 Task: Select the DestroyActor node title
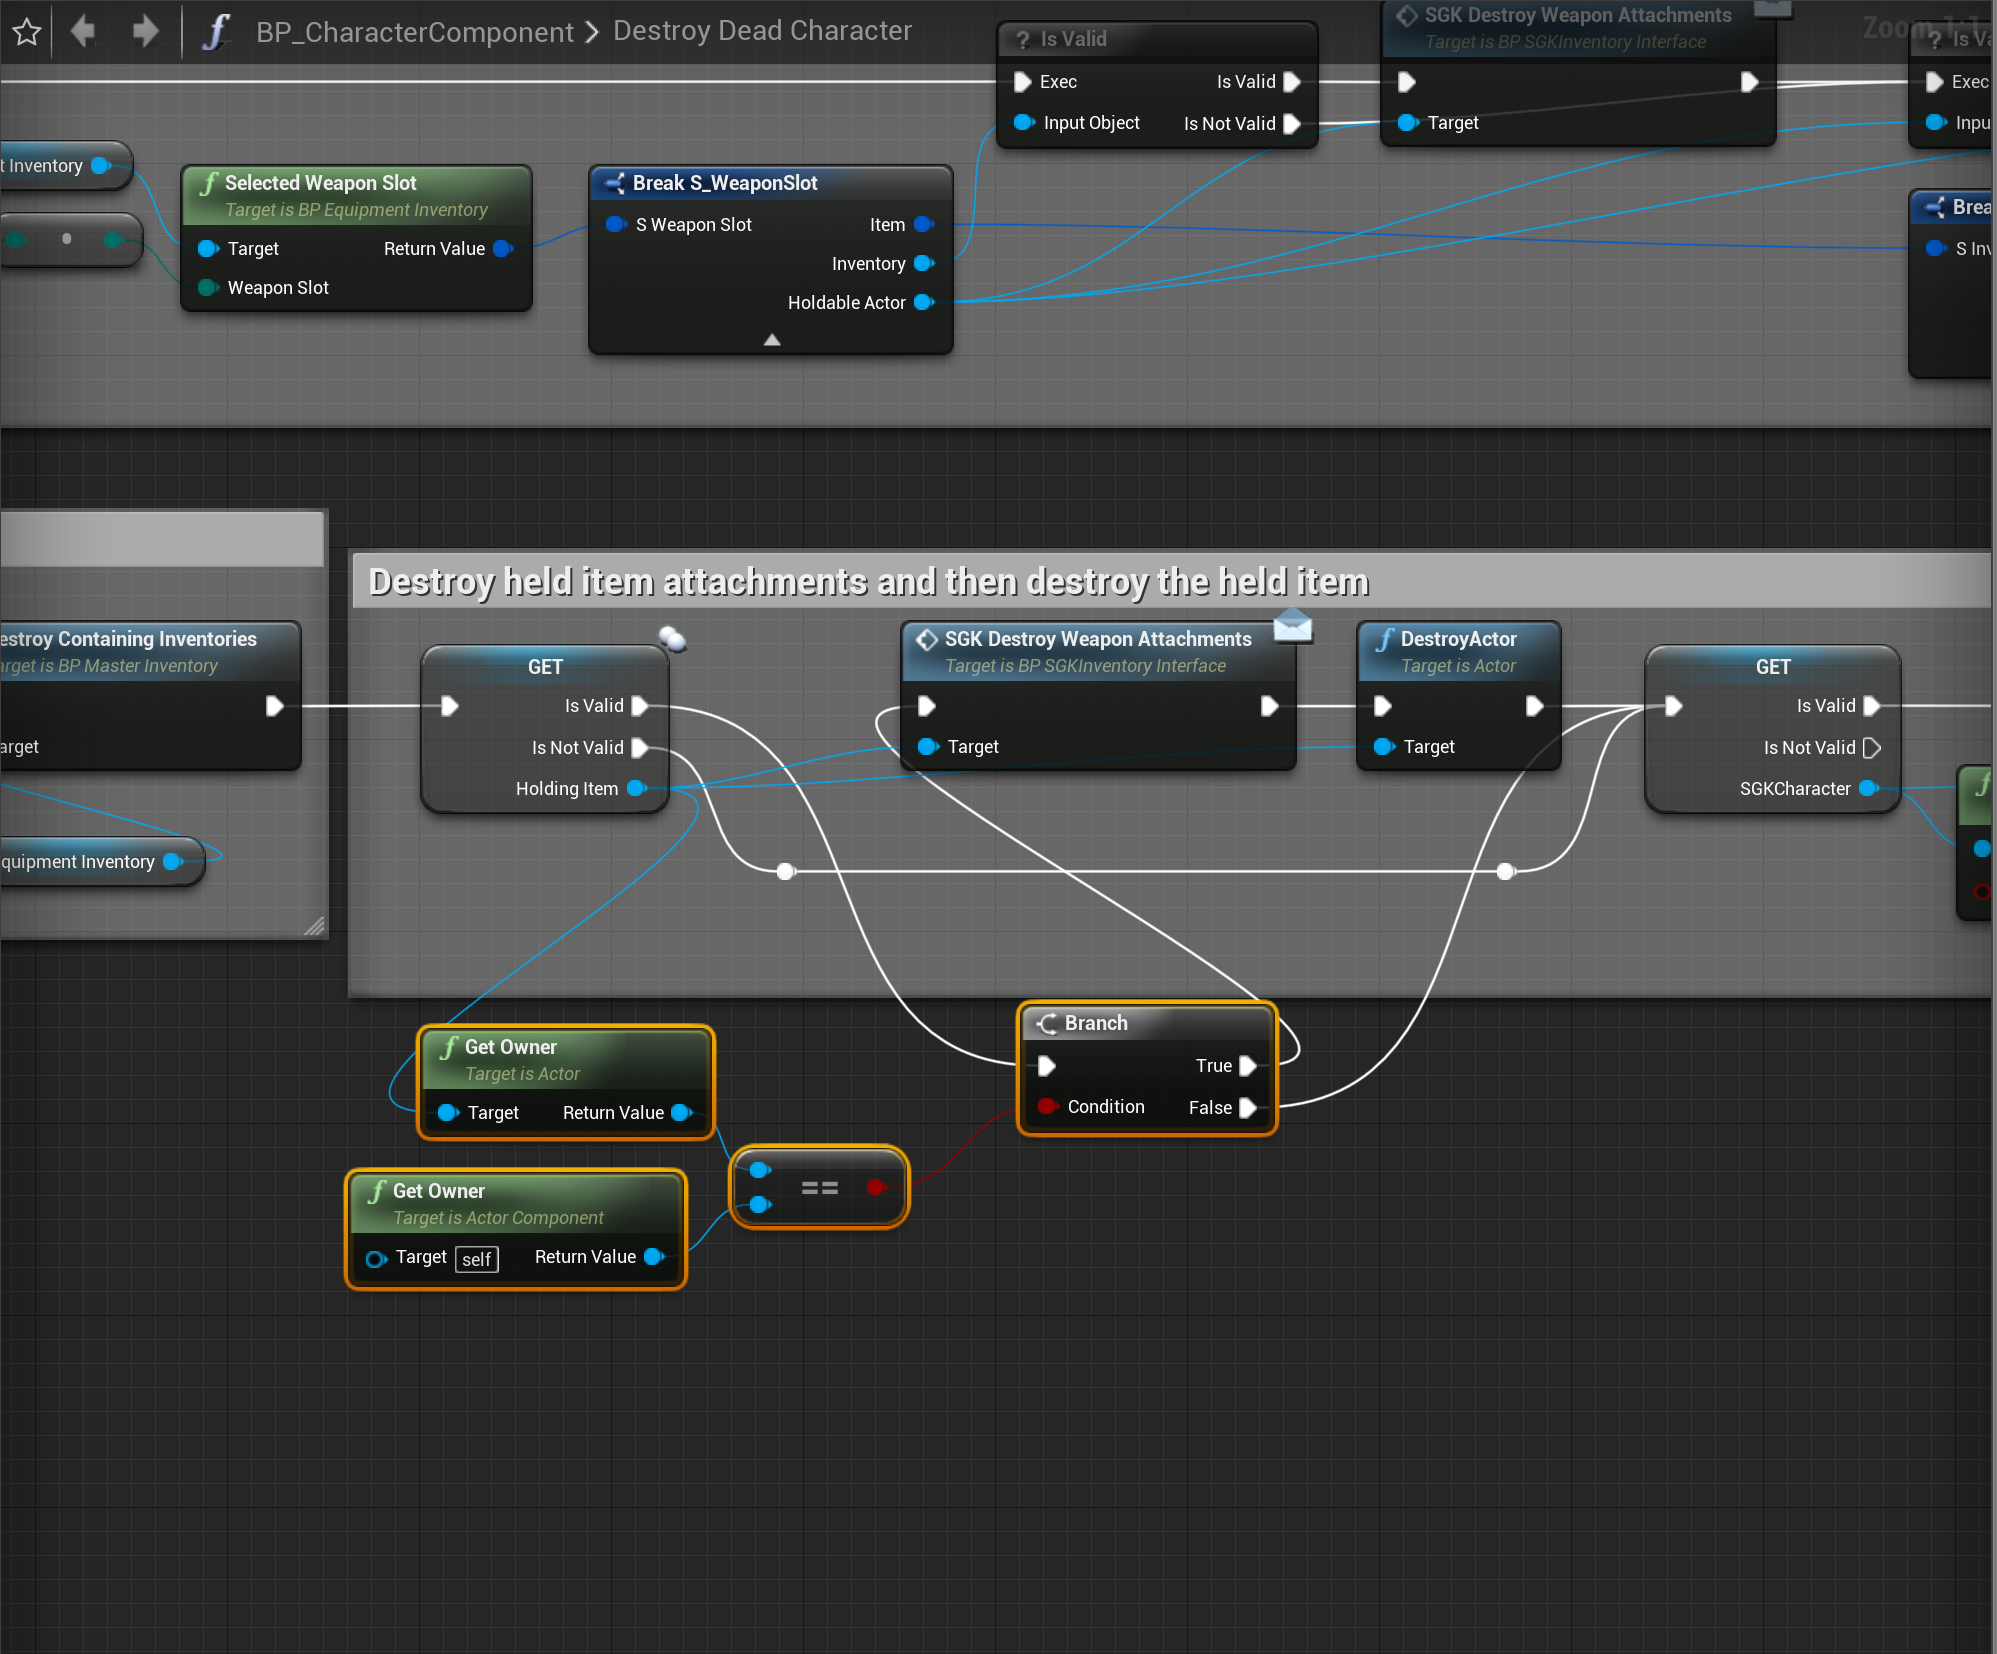[x=1457, y=639]
